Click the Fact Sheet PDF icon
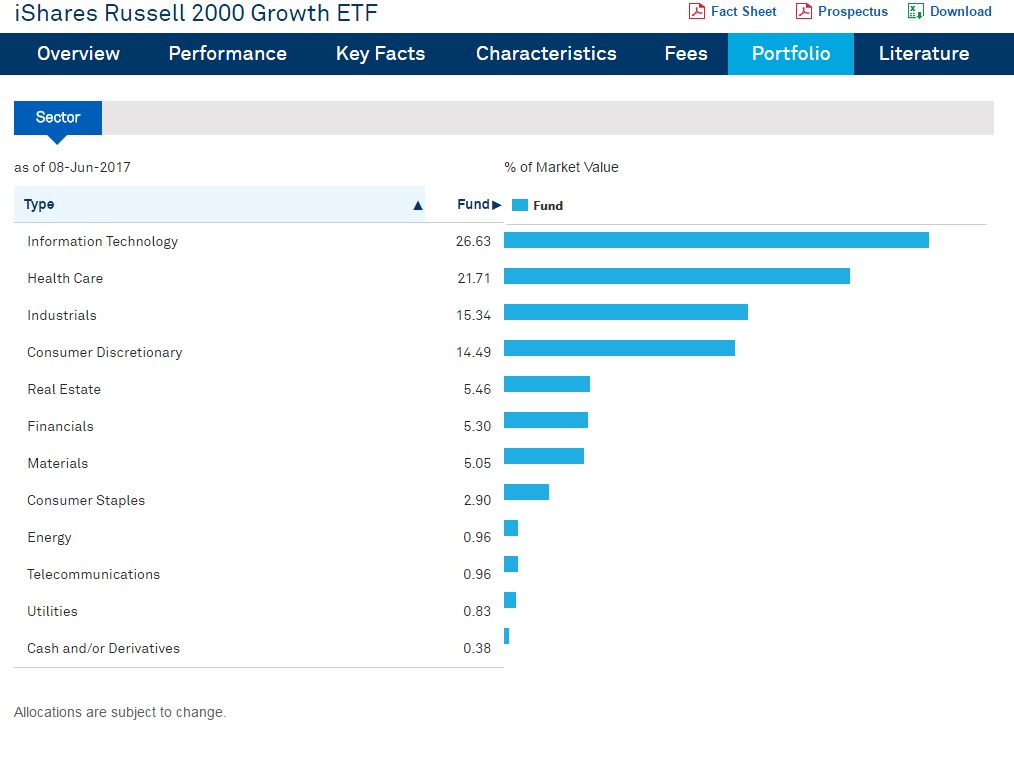This screenshot has width=1014, height=757. point(696,11)
